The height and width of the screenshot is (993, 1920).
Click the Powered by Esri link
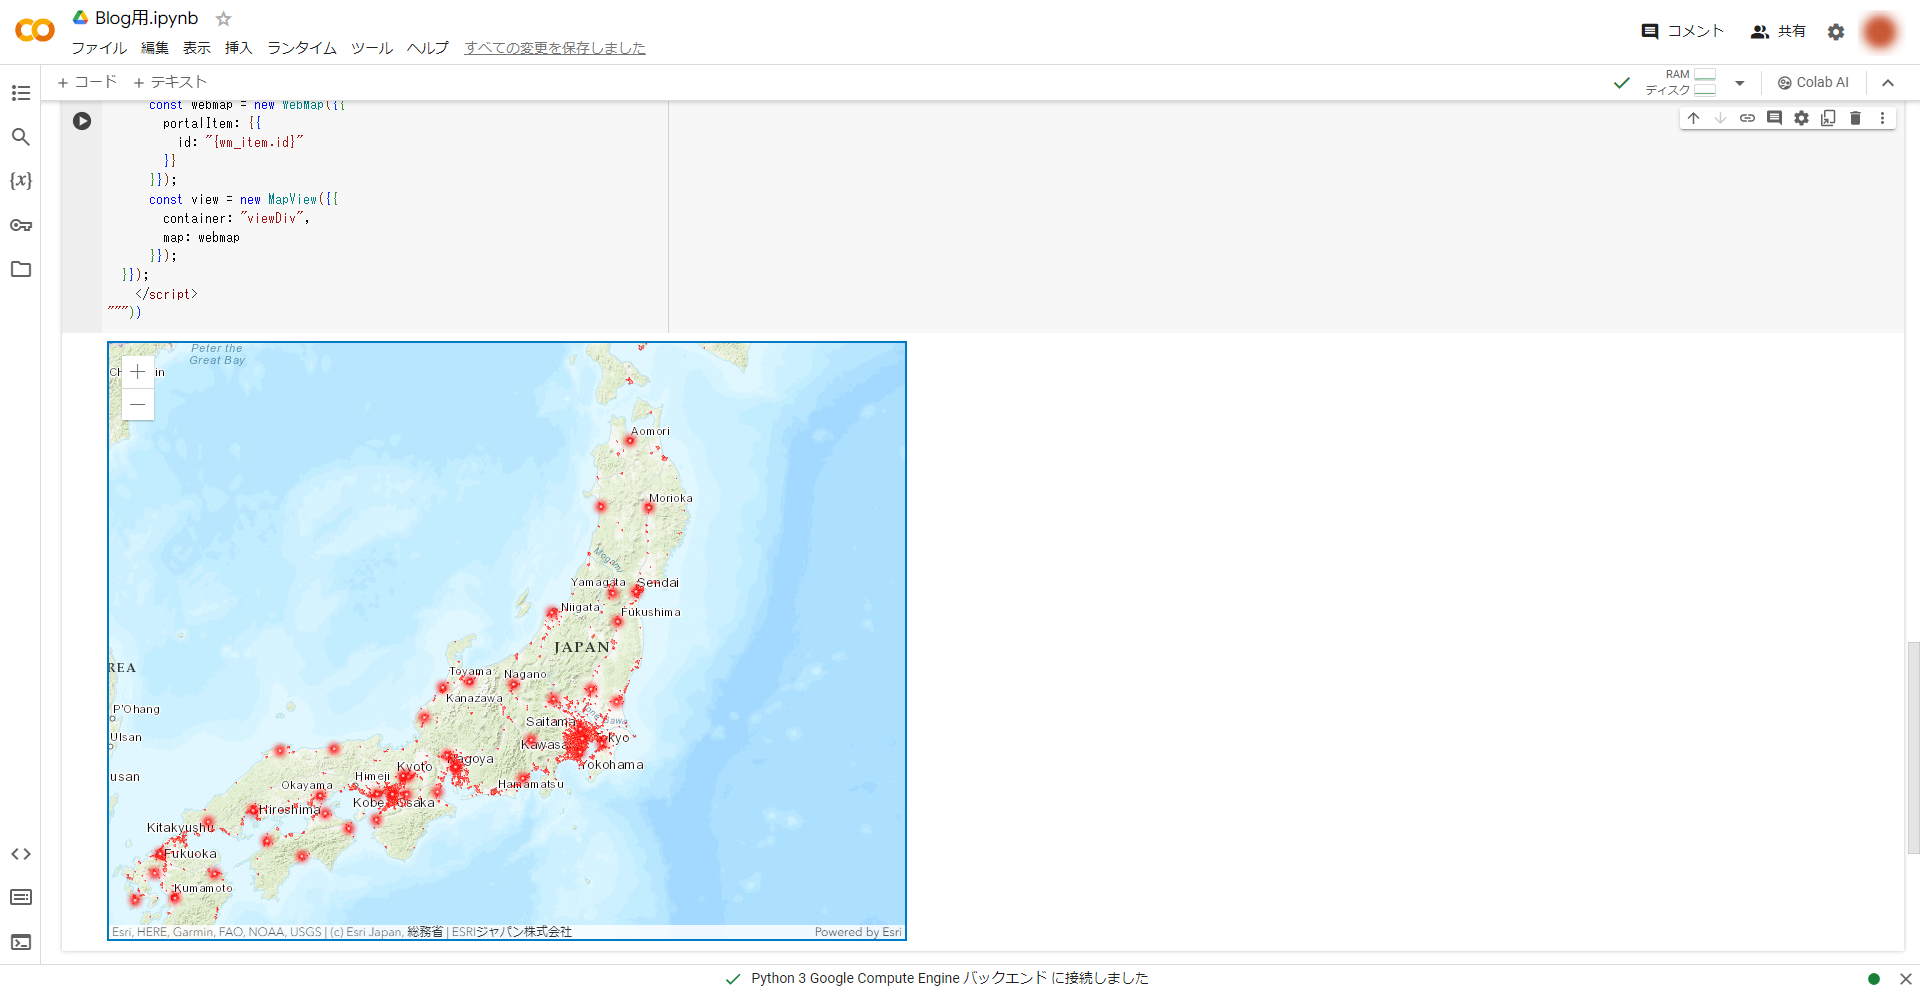[858, 932]
